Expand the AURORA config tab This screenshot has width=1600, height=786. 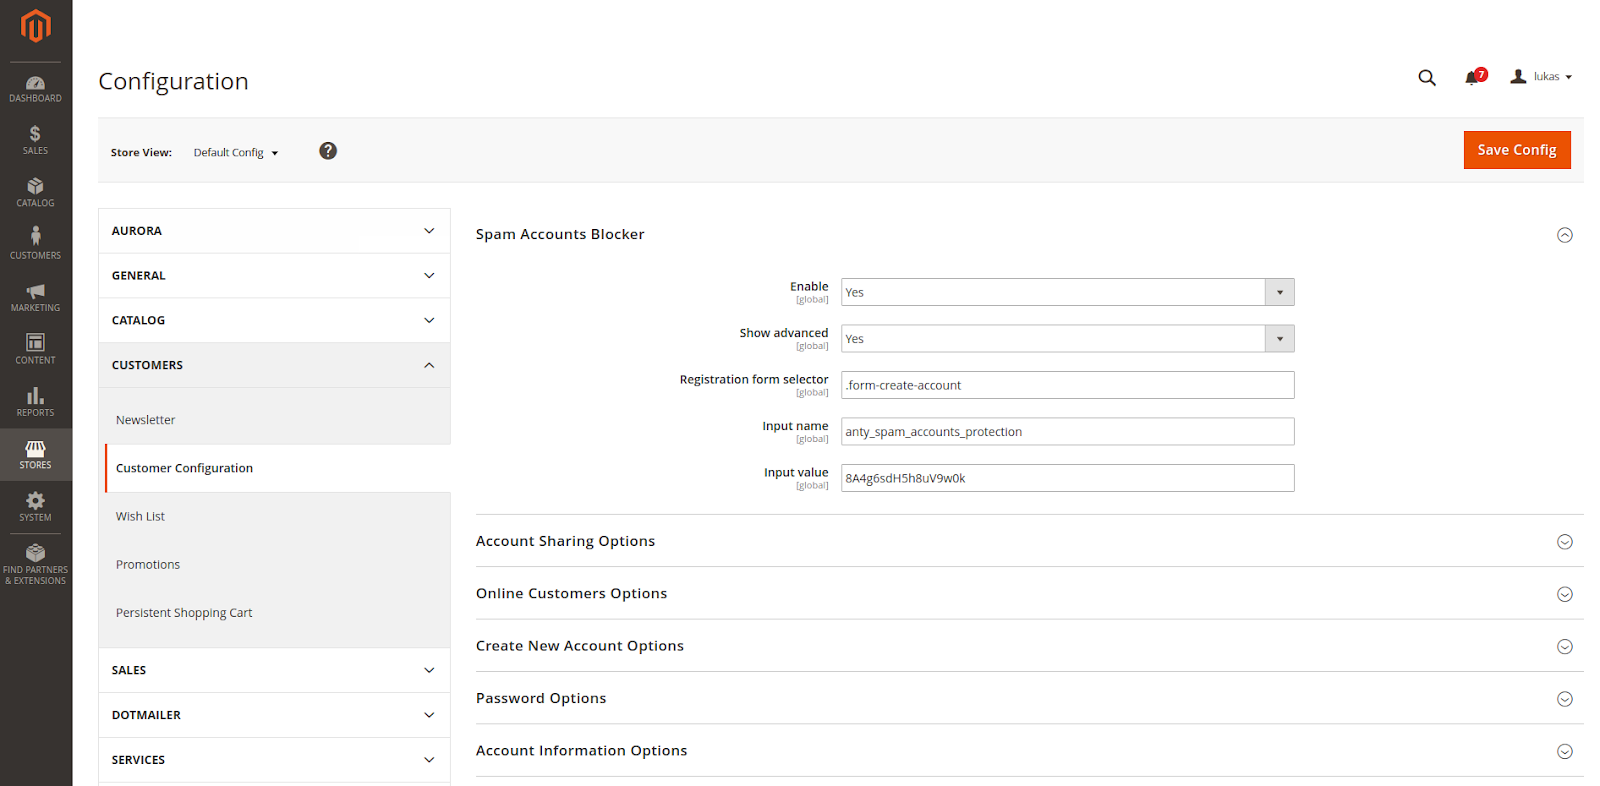[274, 231]
